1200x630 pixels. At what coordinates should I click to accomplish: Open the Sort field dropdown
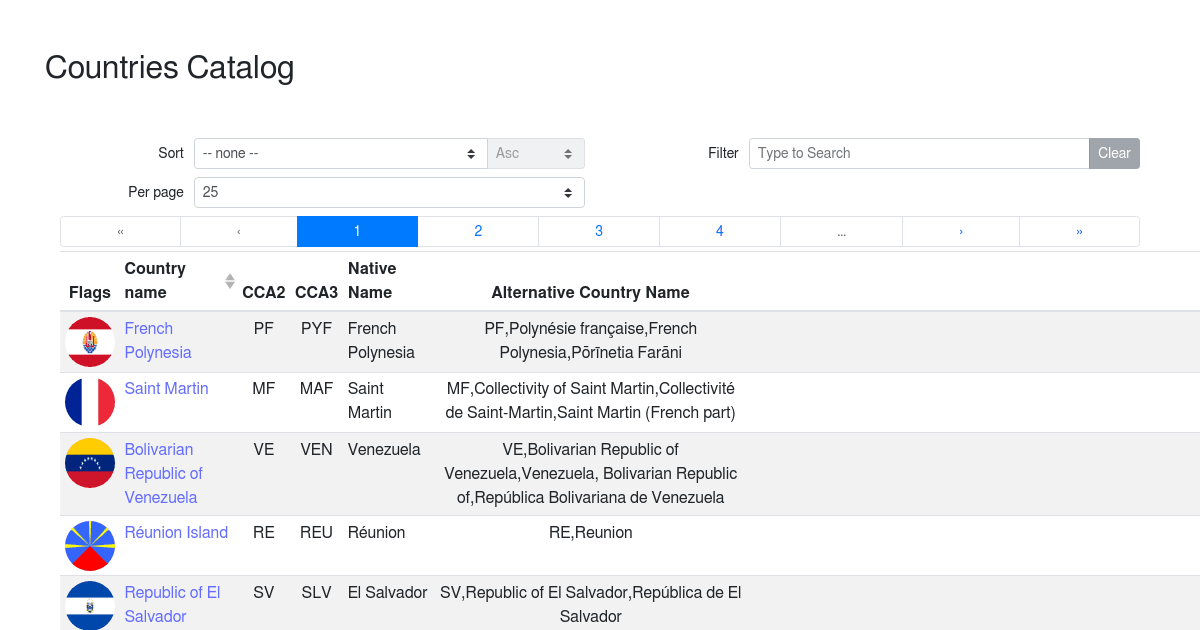click(x=340, y=153)
